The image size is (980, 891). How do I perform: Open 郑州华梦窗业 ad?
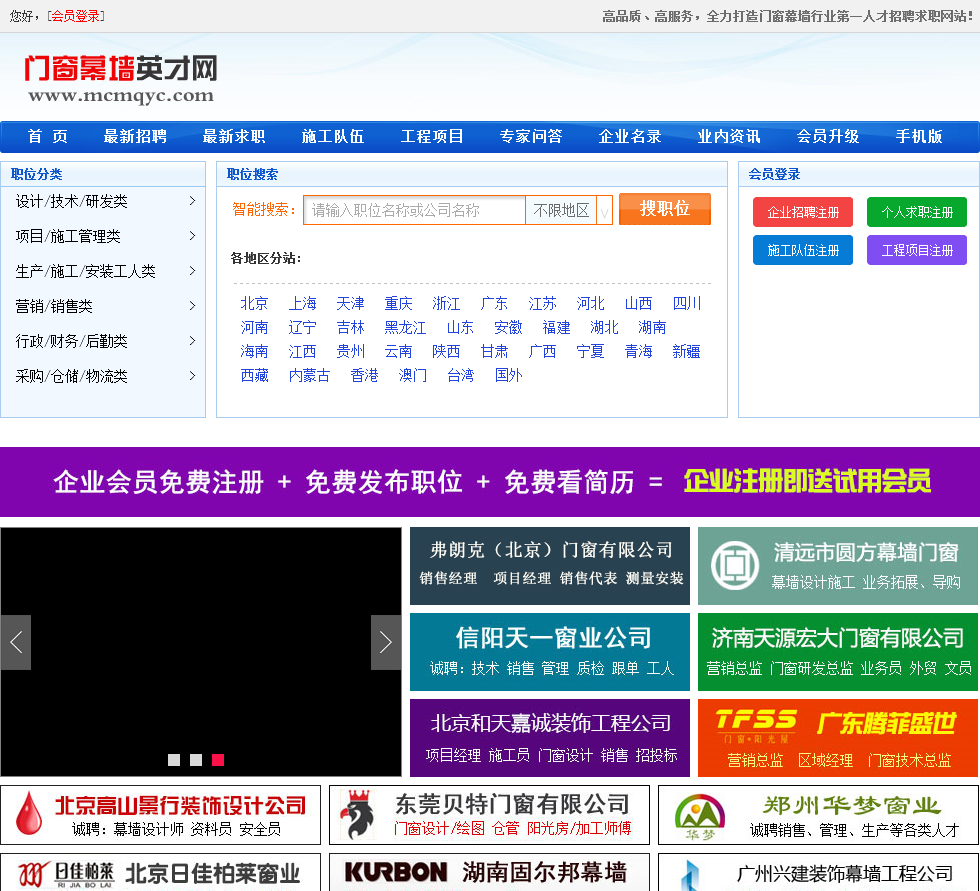(x=819, y=815)
